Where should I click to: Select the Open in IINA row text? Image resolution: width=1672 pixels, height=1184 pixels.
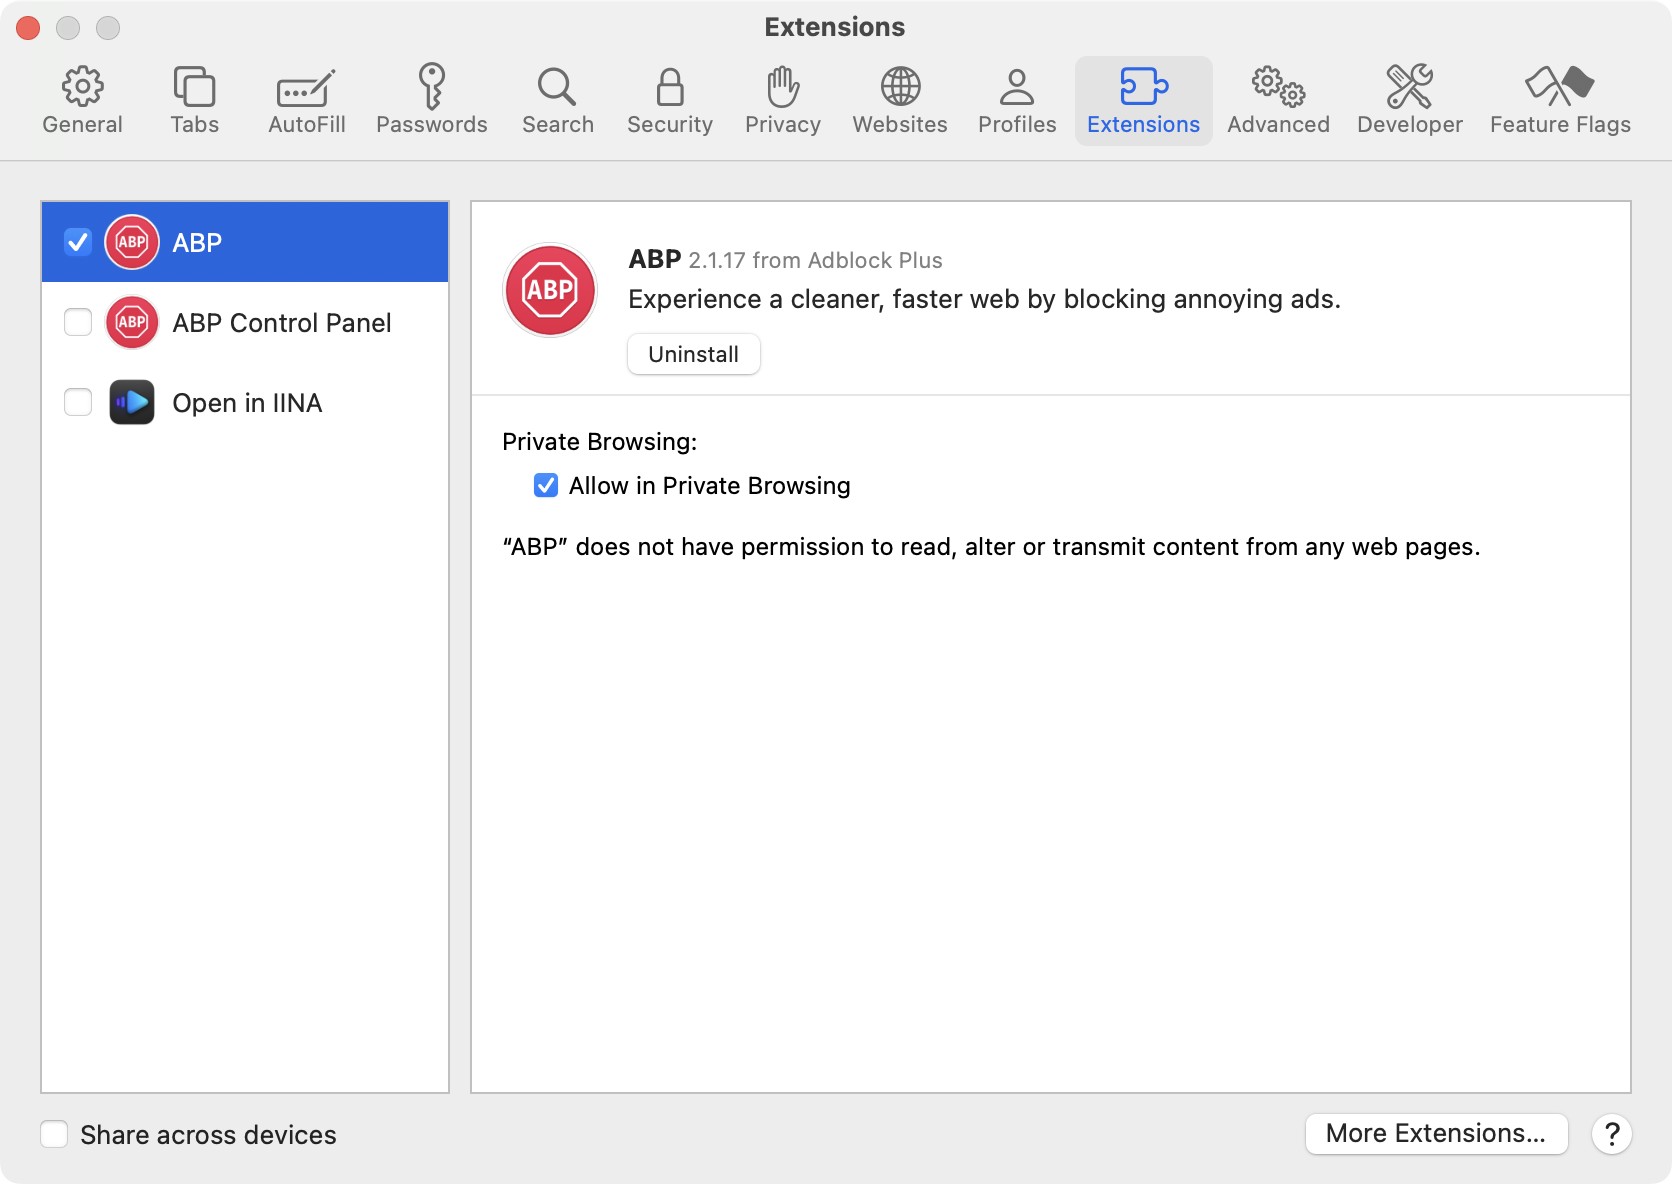click(x=247, y=402)
